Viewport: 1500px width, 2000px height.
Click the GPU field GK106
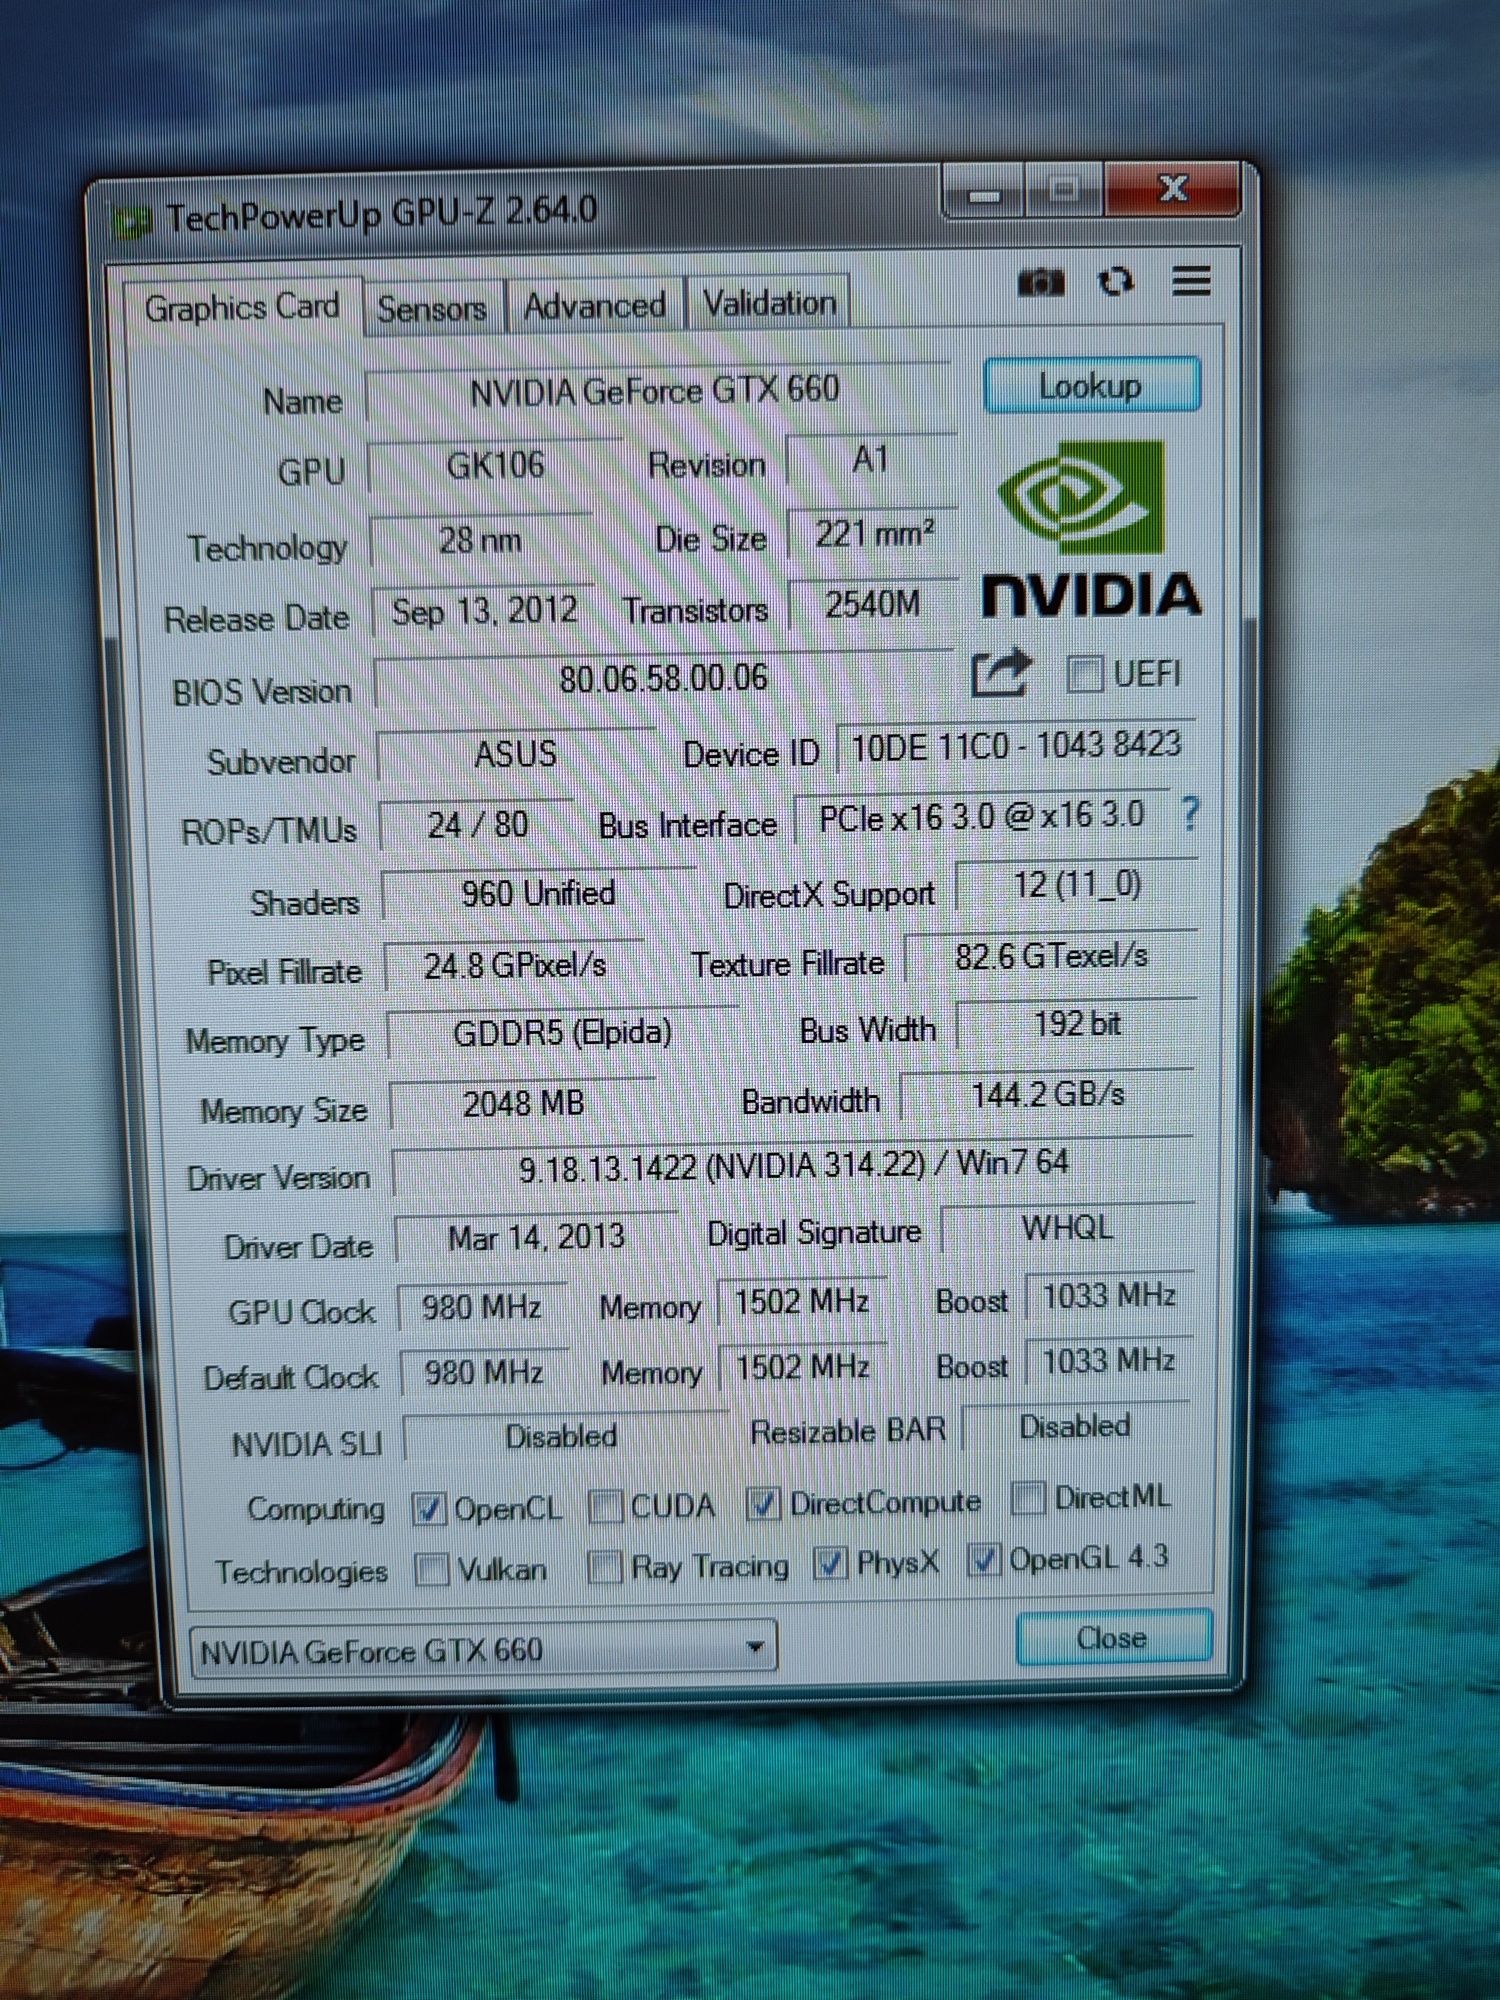495,465
